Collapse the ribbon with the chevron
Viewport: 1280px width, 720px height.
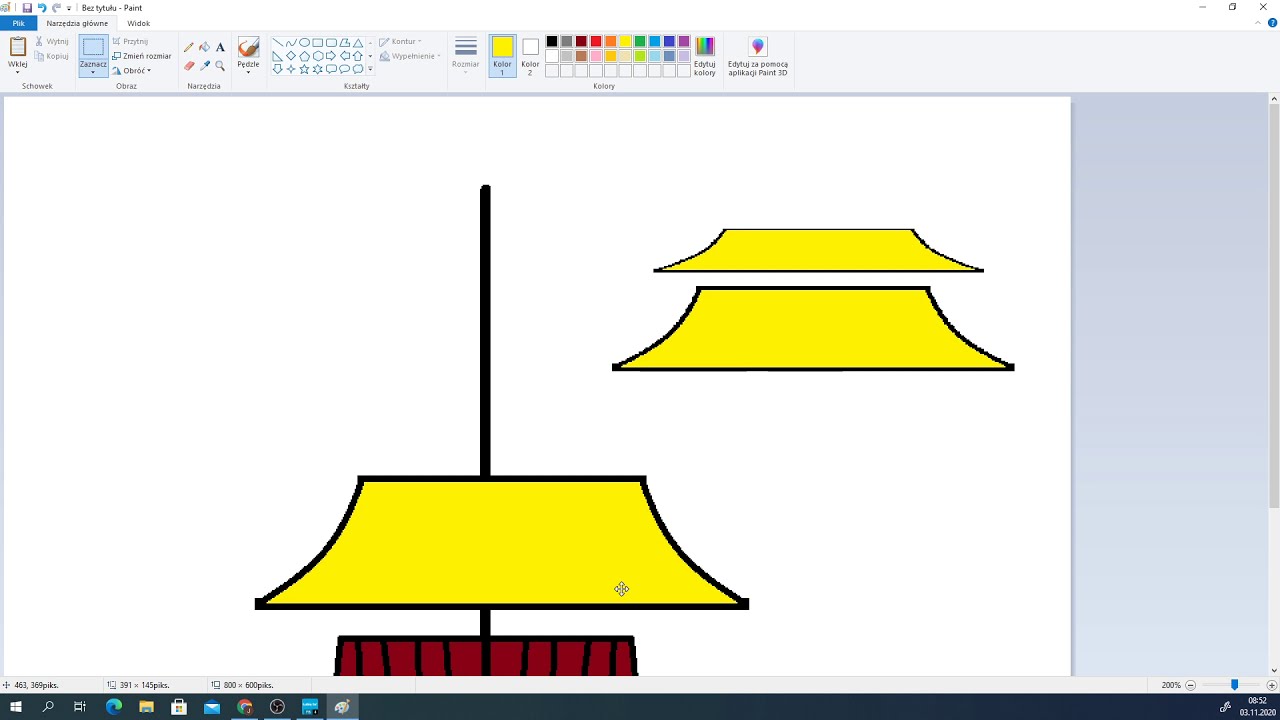pos(1259,23)
